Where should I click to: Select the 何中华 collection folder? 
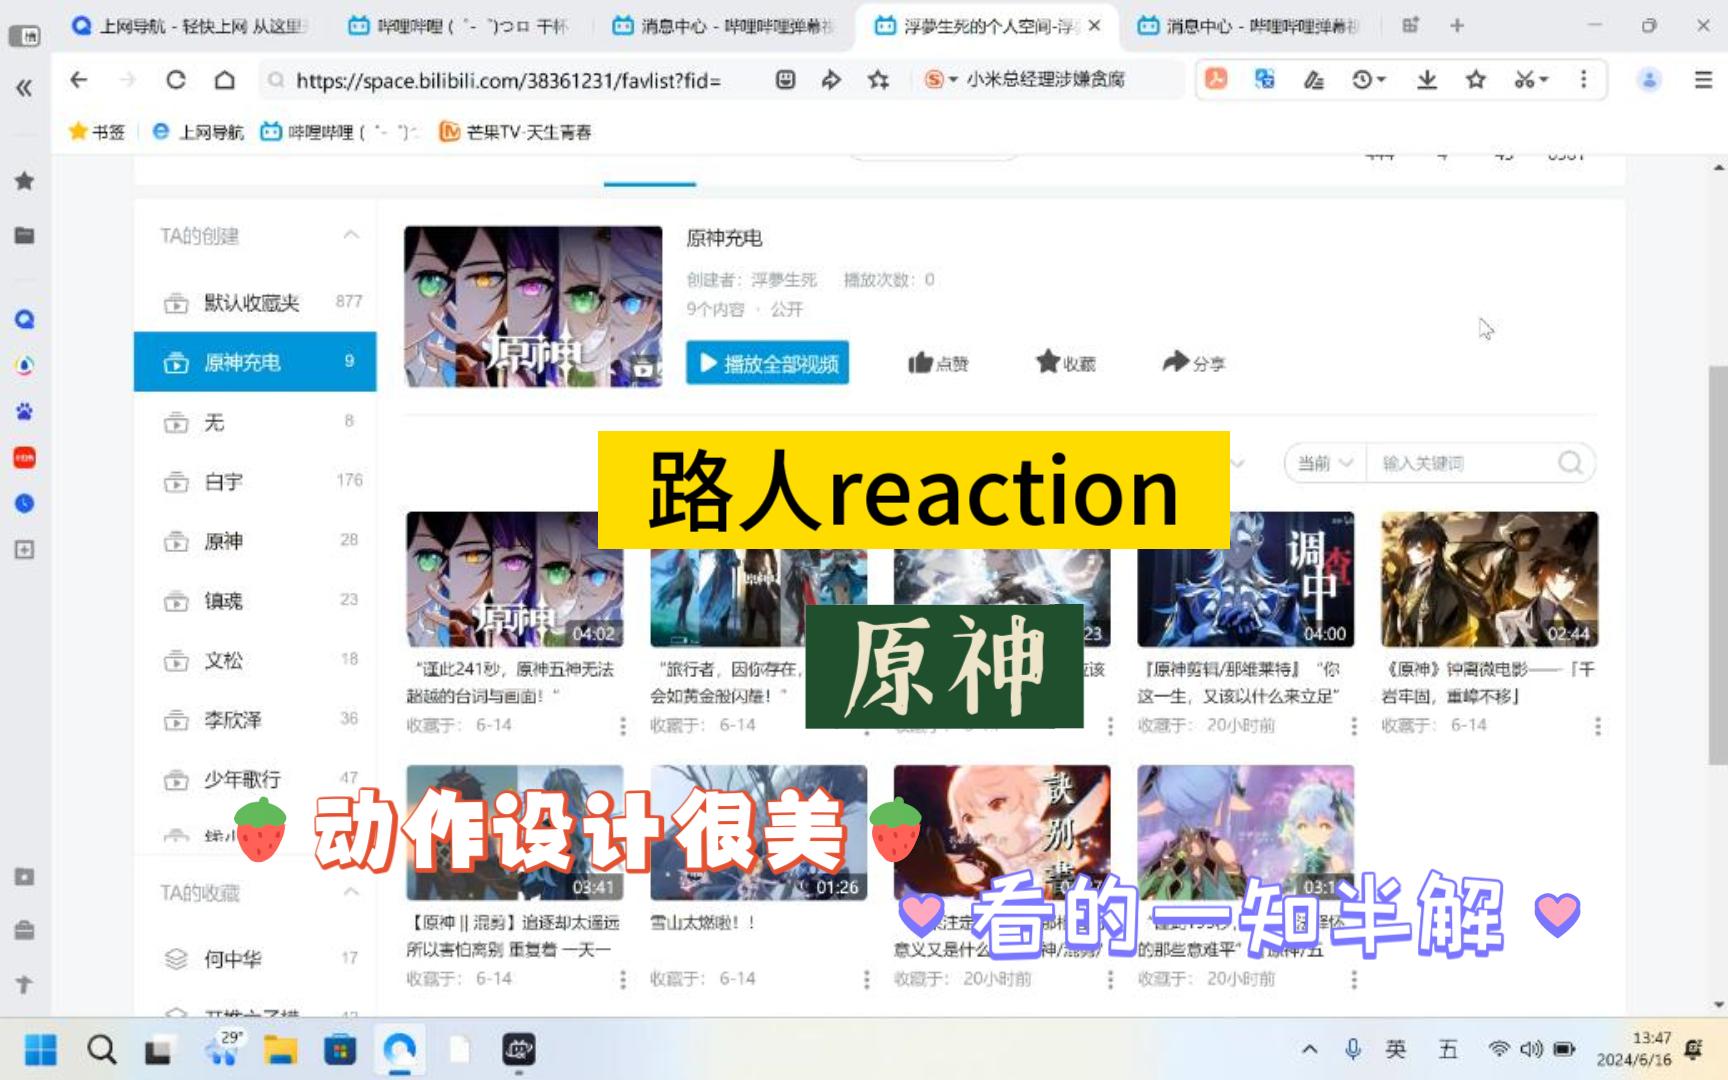(x=255, y=958)
